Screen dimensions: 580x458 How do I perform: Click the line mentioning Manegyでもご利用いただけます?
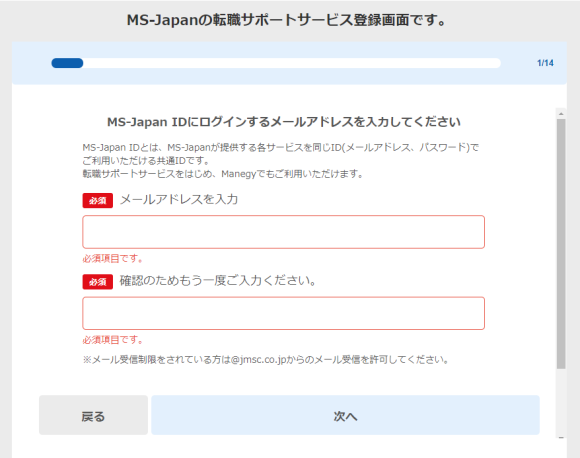coord(223,174)
